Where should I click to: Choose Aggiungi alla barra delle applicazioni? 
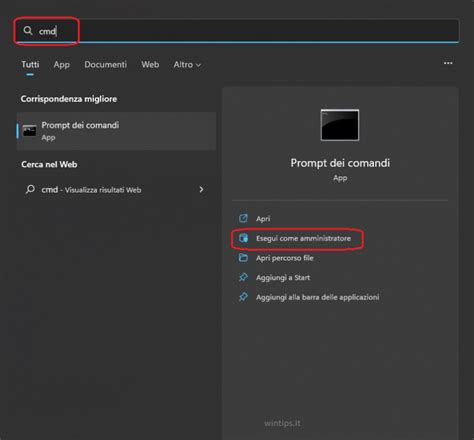coord(317,297)
